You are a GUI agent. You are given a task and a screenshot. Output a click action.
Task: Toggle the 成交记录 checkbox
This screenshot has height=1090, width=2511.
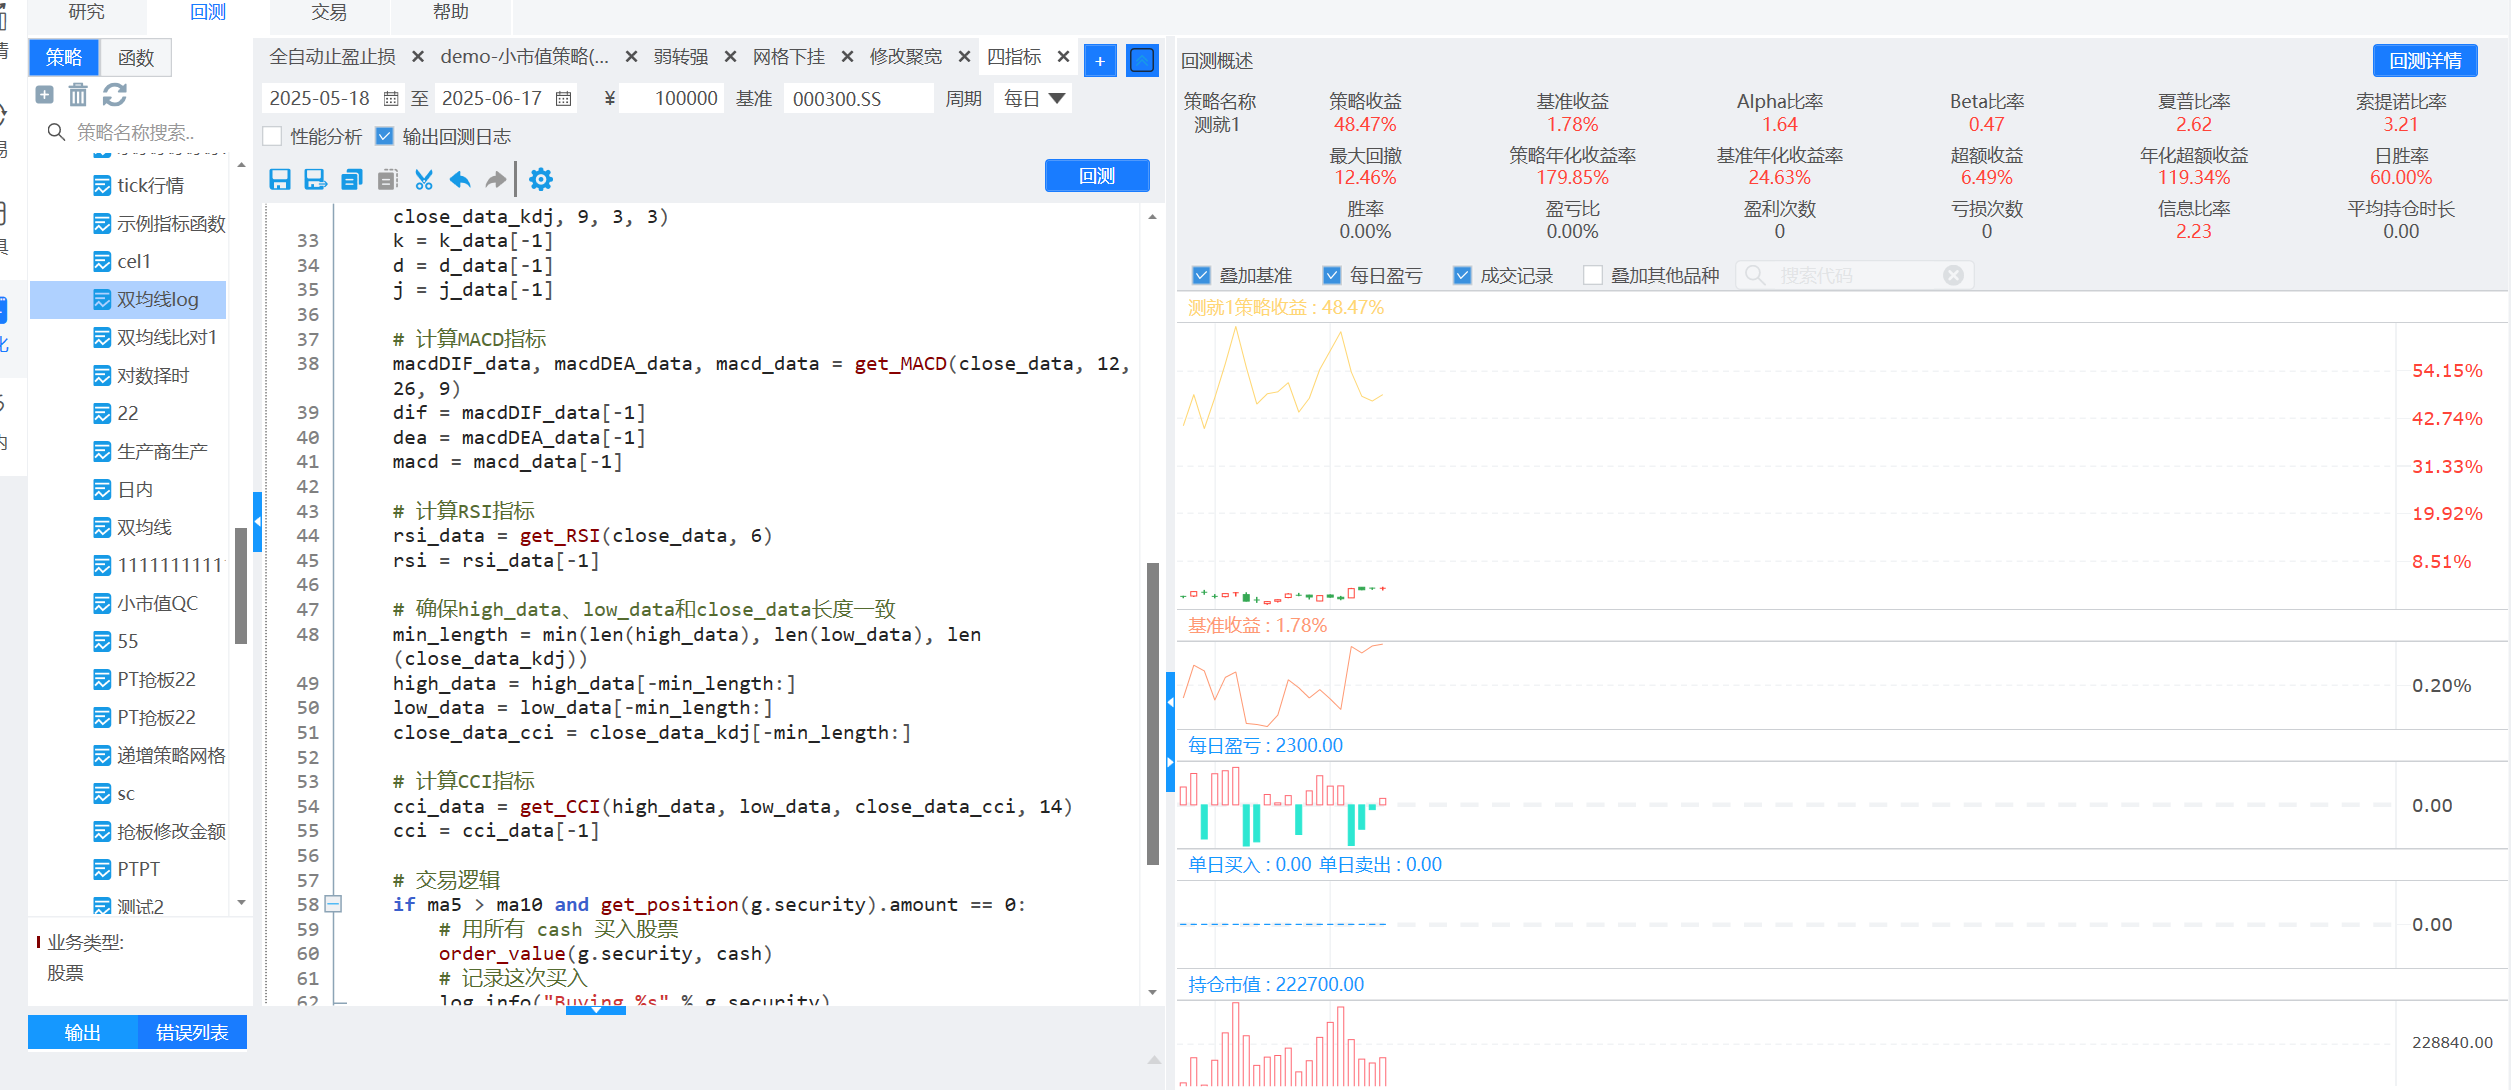pos(1462,275)
